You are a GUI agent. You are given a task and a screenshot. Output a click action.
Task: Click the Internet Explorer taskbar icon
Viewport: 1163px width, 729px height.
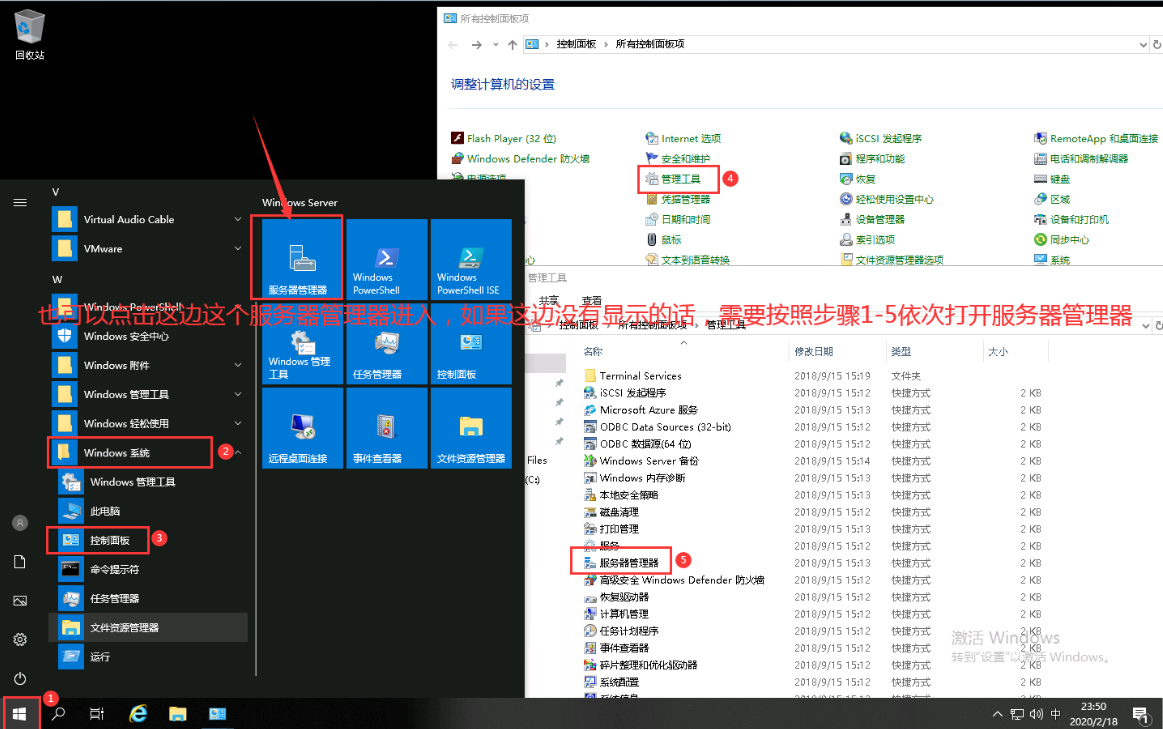[x=138, y=714]
